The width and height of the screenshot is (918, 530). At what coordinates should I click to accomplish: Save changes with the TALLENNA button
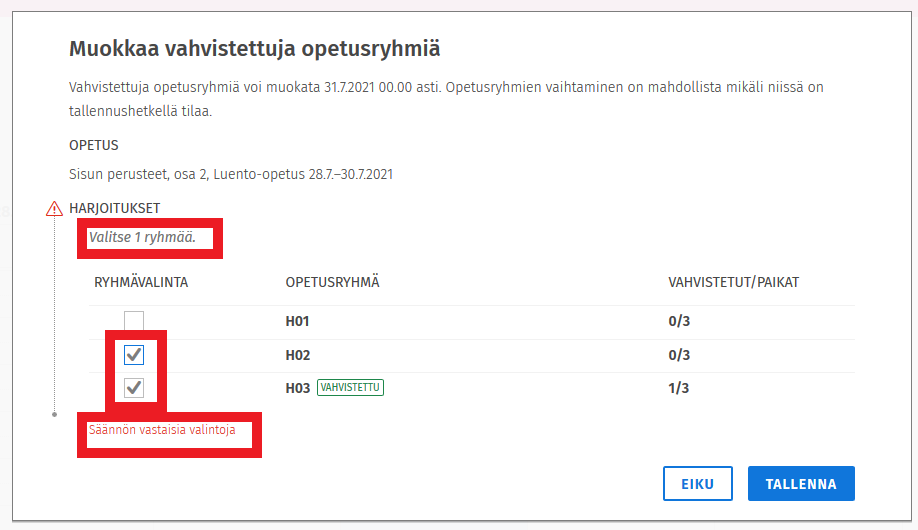point(800,484)
